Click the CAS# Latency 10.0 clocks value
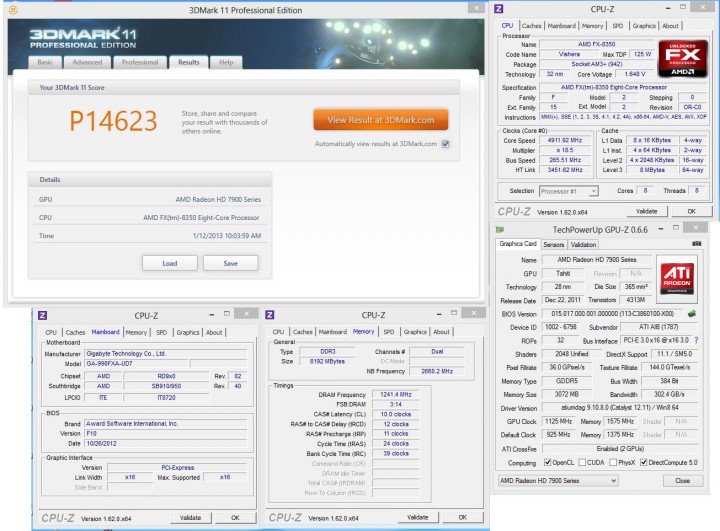 396,414
